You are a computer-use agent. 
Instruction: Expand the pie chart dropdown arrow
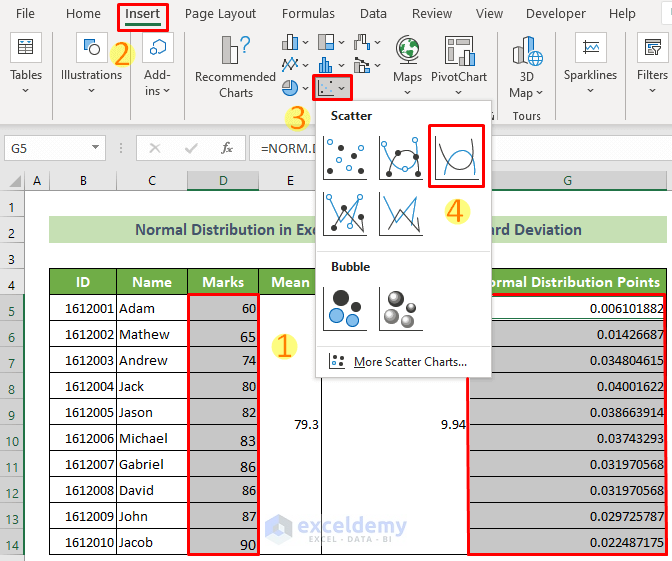pyautogui.click(x=306, y=88)
